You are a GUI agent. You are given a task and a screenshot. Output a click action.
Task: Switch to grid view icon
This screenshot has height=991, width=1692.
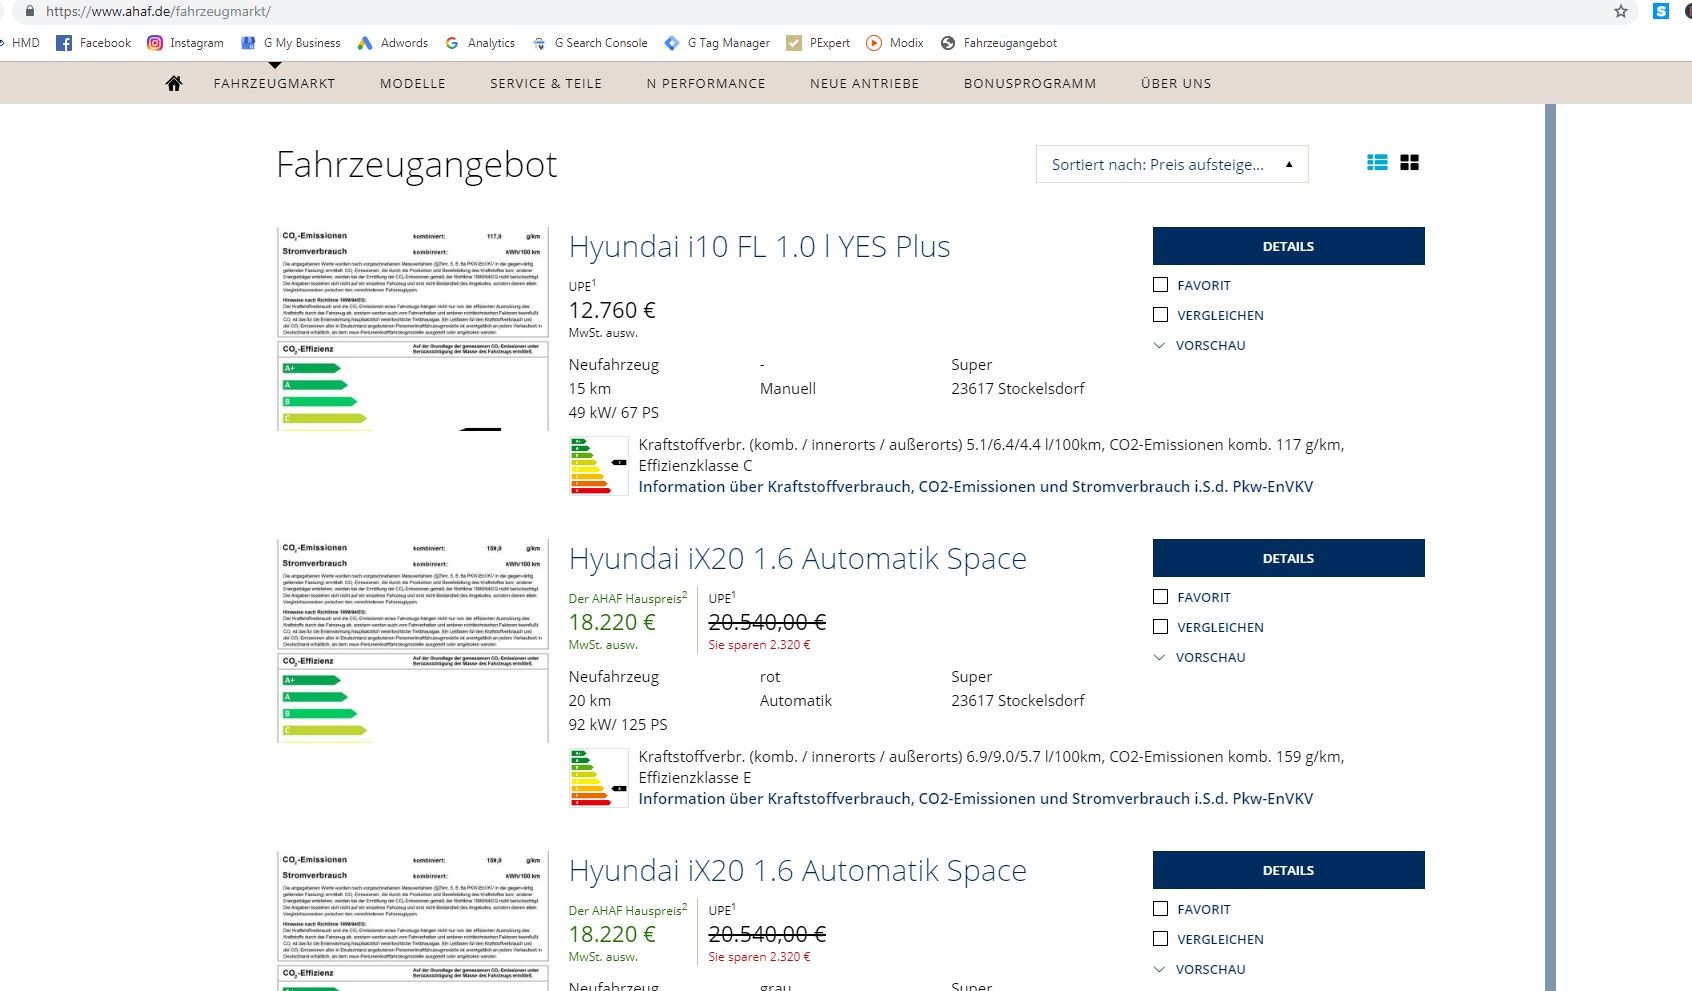click(x=1409, y=163)
